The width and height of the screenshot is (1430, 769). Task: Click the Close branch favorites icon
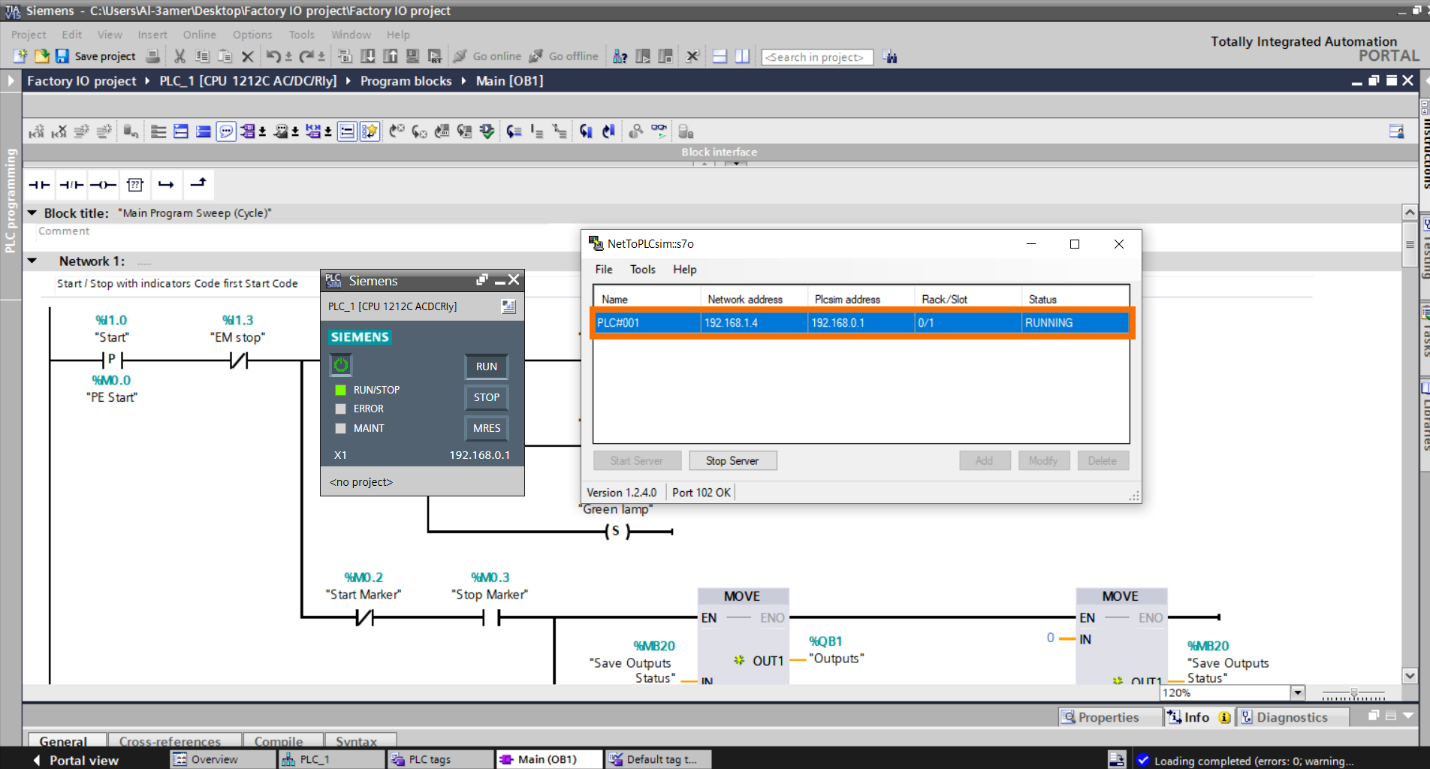(198, 185)
